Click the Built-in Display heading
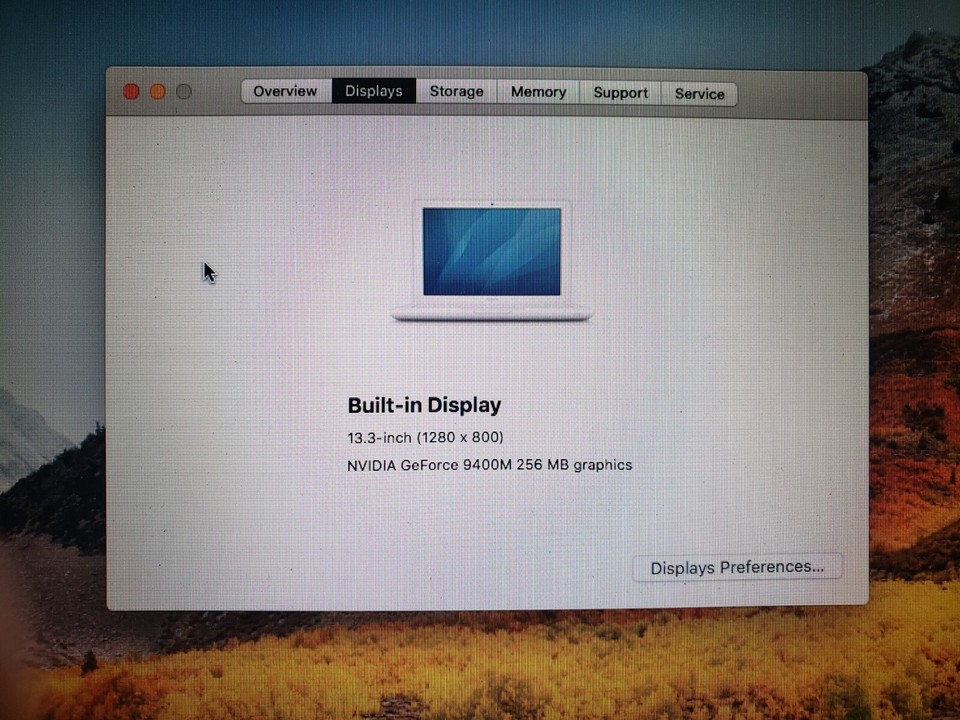960x720 pixels. pyautogui.click(x=424, y=405)
